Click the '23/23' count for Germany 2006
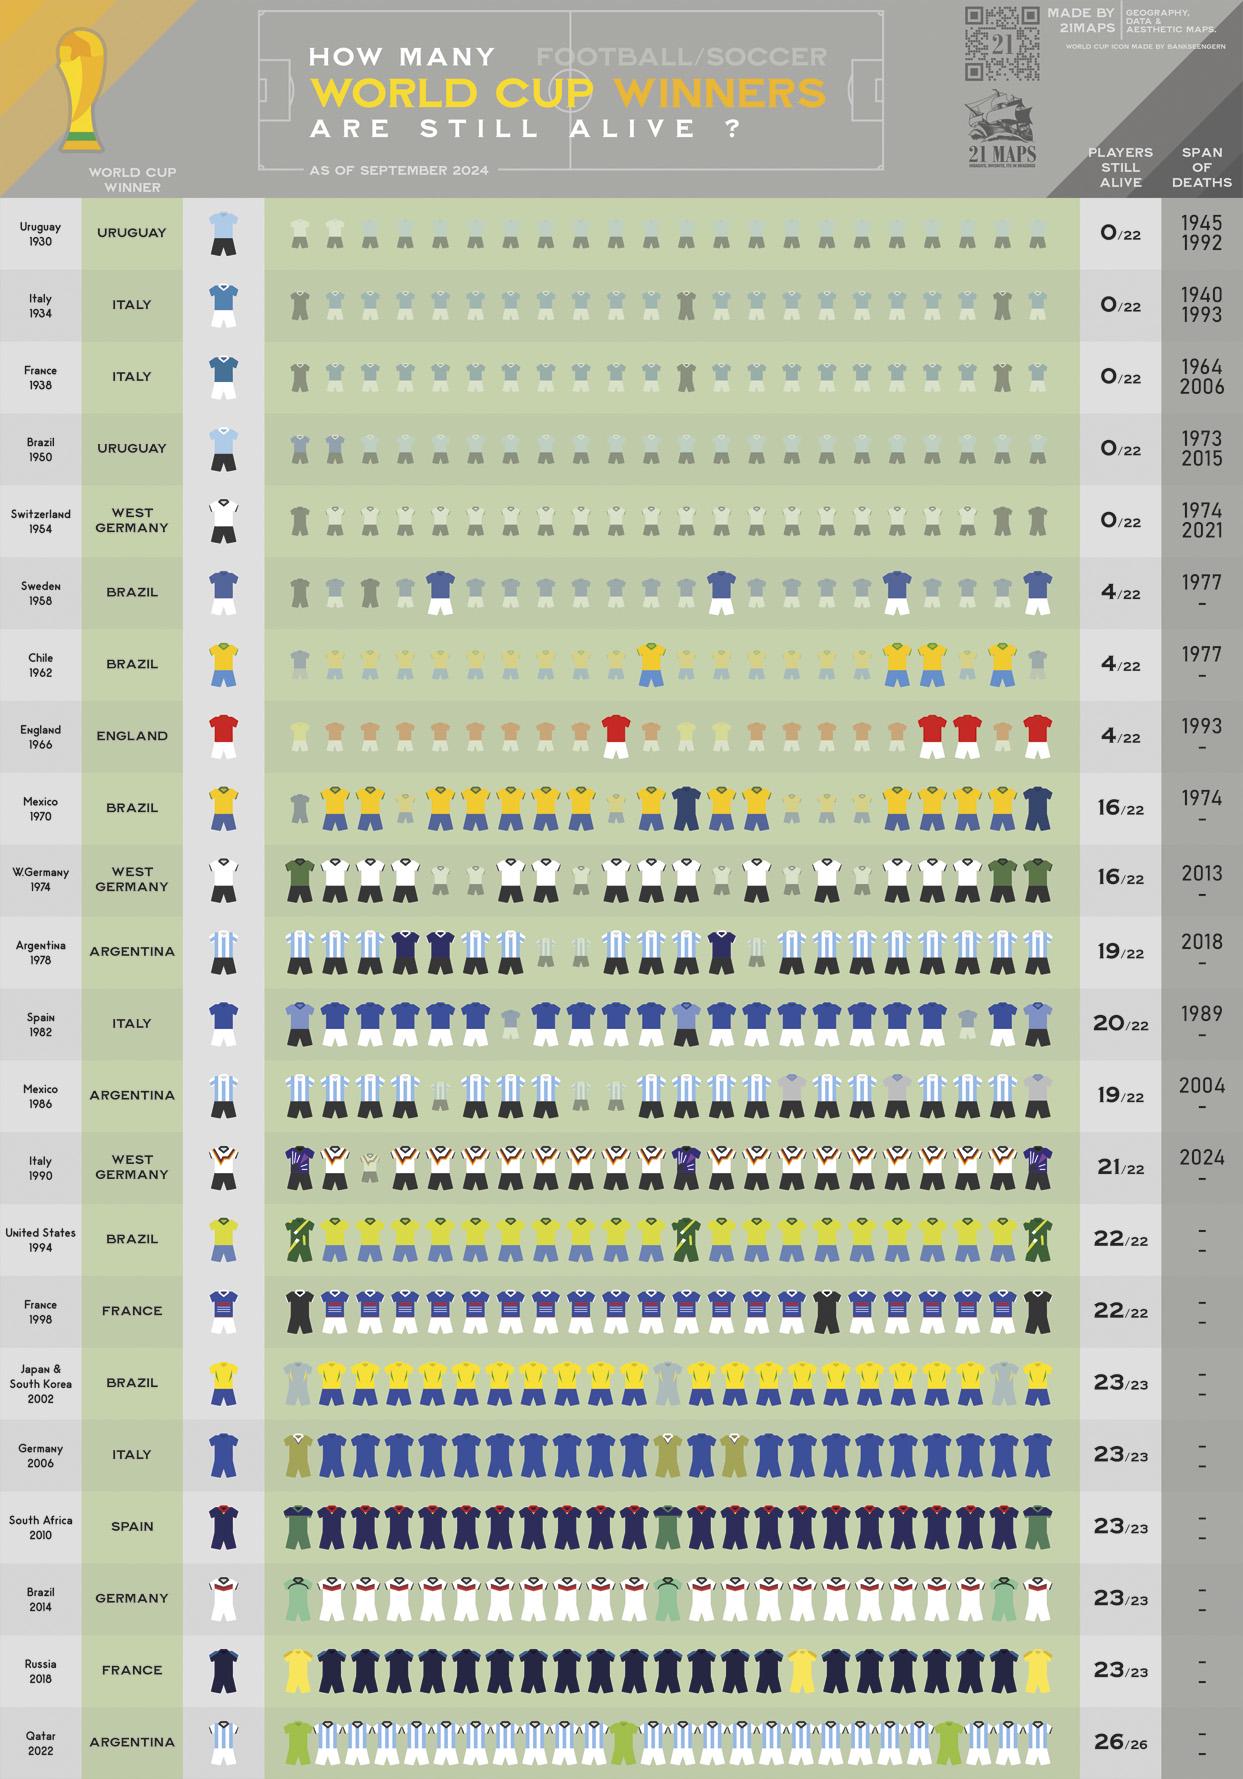The image size is (1243, 1779). click(x=1120, y=1455)
